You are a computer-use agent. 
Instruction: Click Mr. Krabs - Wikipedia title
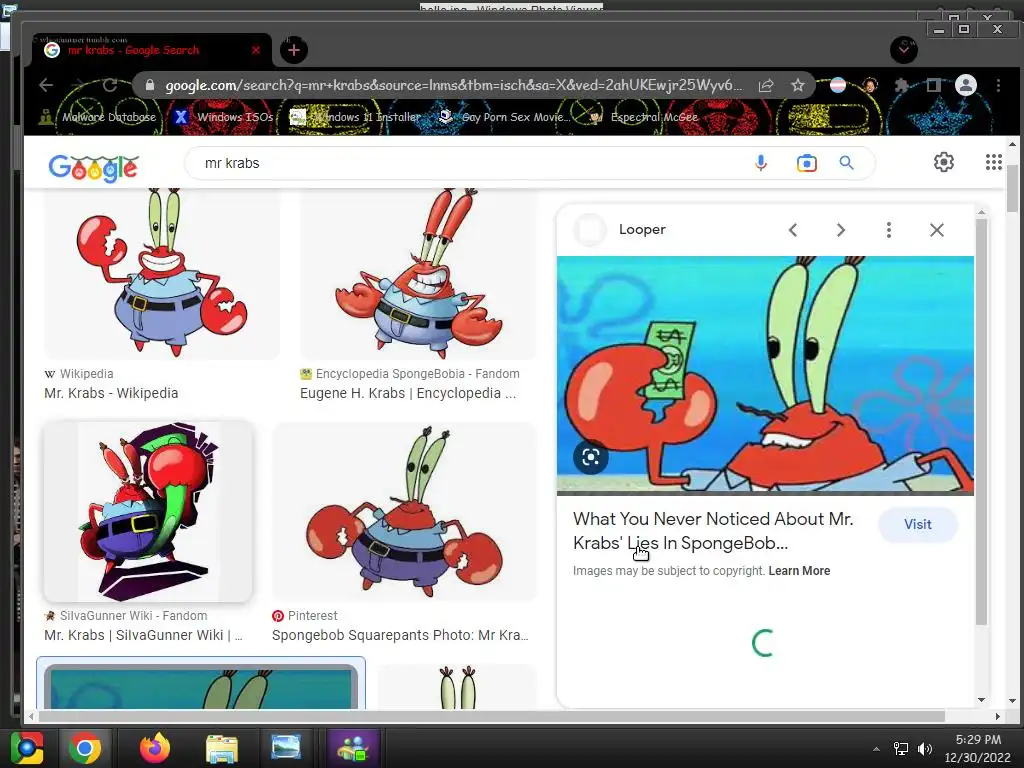tap(111, 393)
